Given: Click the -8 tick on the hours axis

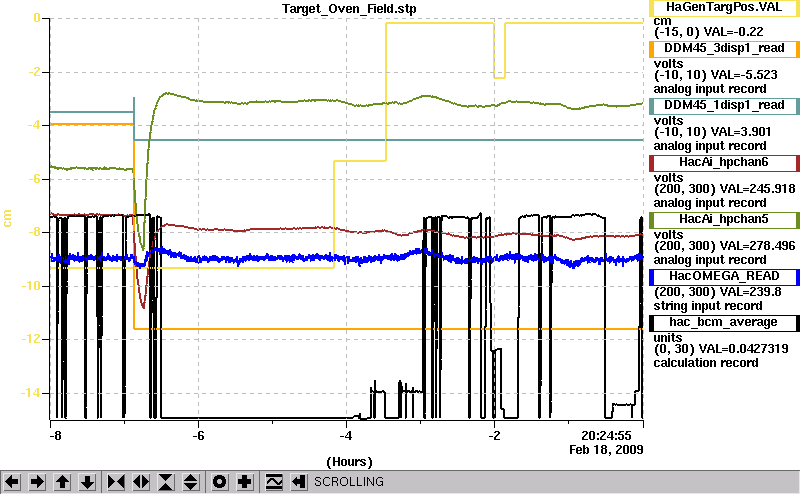Looking at the screenshot, I should (55, 435).
